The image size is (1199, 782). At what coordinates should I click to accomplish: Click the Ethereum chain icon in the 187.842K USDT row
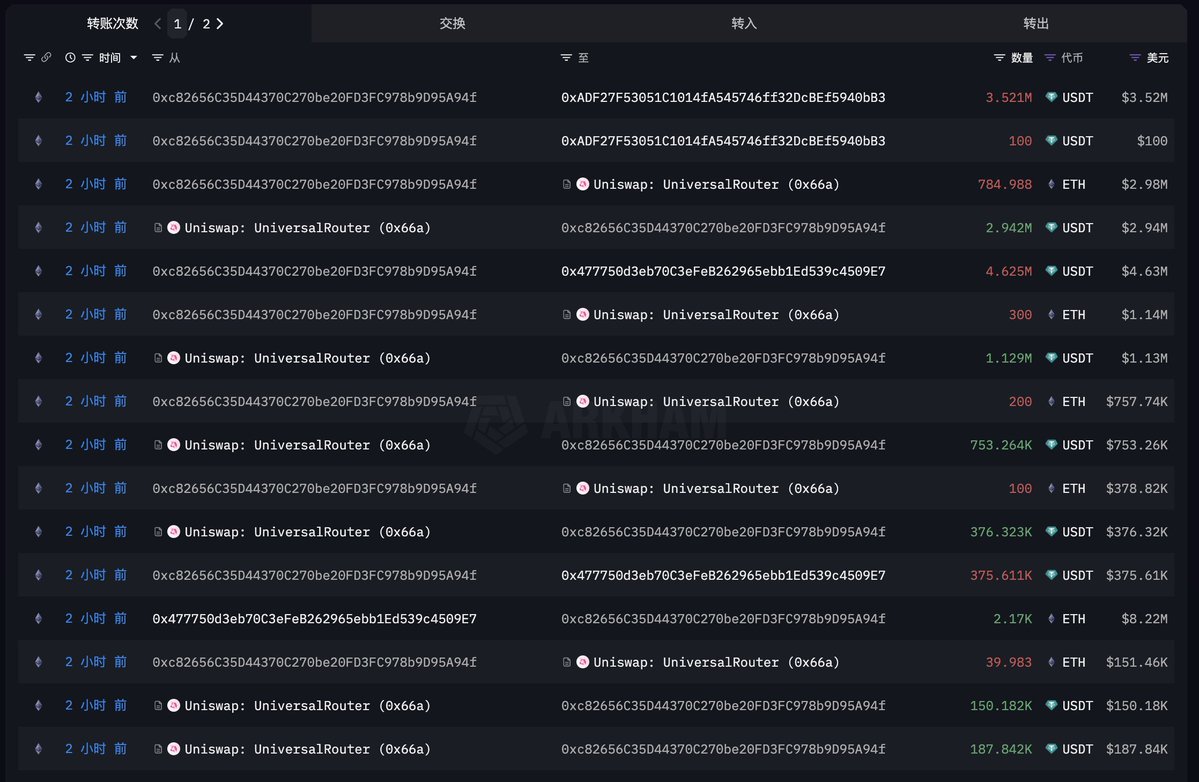point(38,749)
